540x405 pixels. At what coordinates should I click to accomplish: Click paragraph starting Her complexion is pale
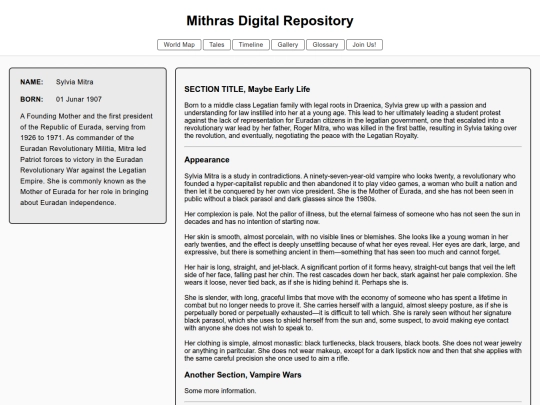[353, 218]
